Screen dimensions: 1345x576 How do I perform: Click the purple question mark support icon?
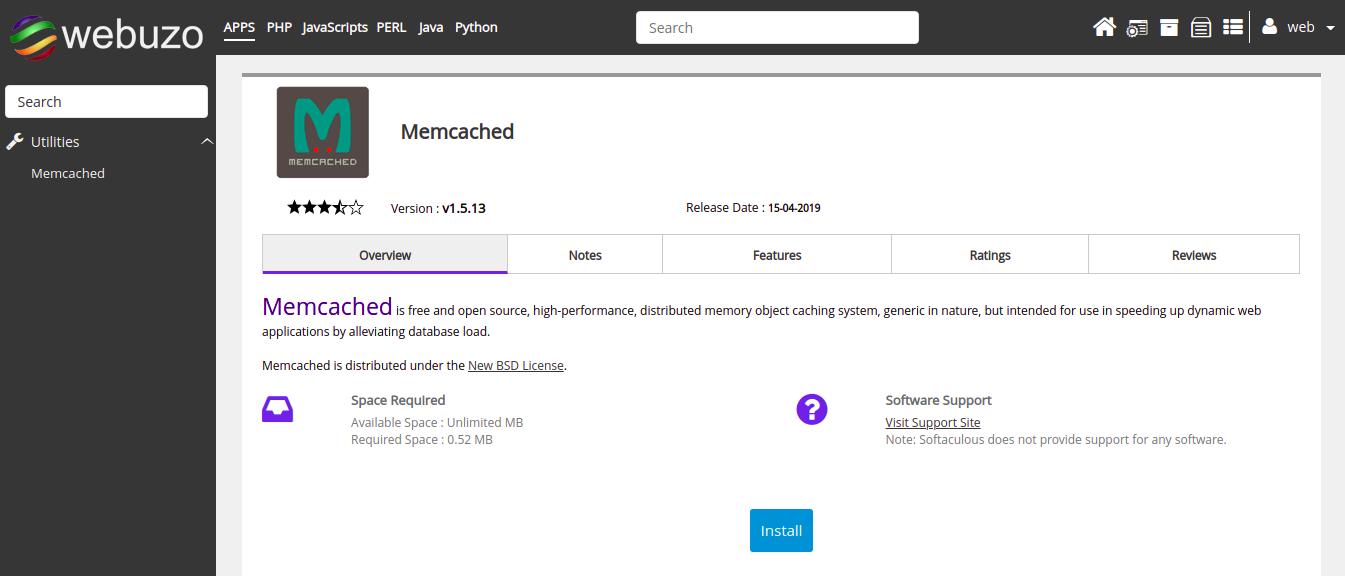click(x=812, y=409)
